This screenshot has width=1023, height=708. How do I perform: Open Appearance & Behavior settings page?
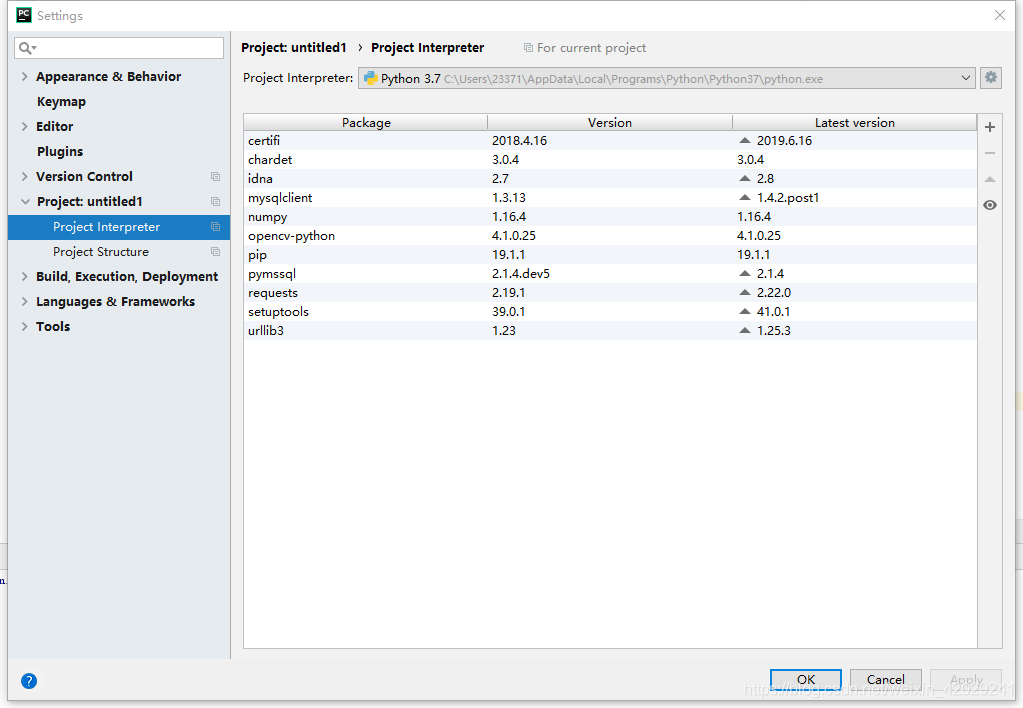108,76
